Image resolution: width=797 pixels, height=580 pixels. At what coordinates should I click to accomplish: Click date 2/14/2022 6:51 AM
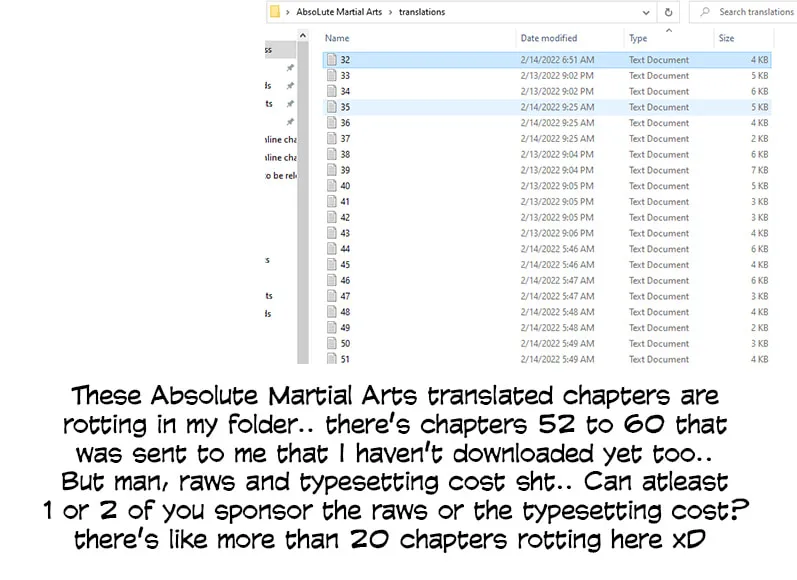[x=557, y=59]
